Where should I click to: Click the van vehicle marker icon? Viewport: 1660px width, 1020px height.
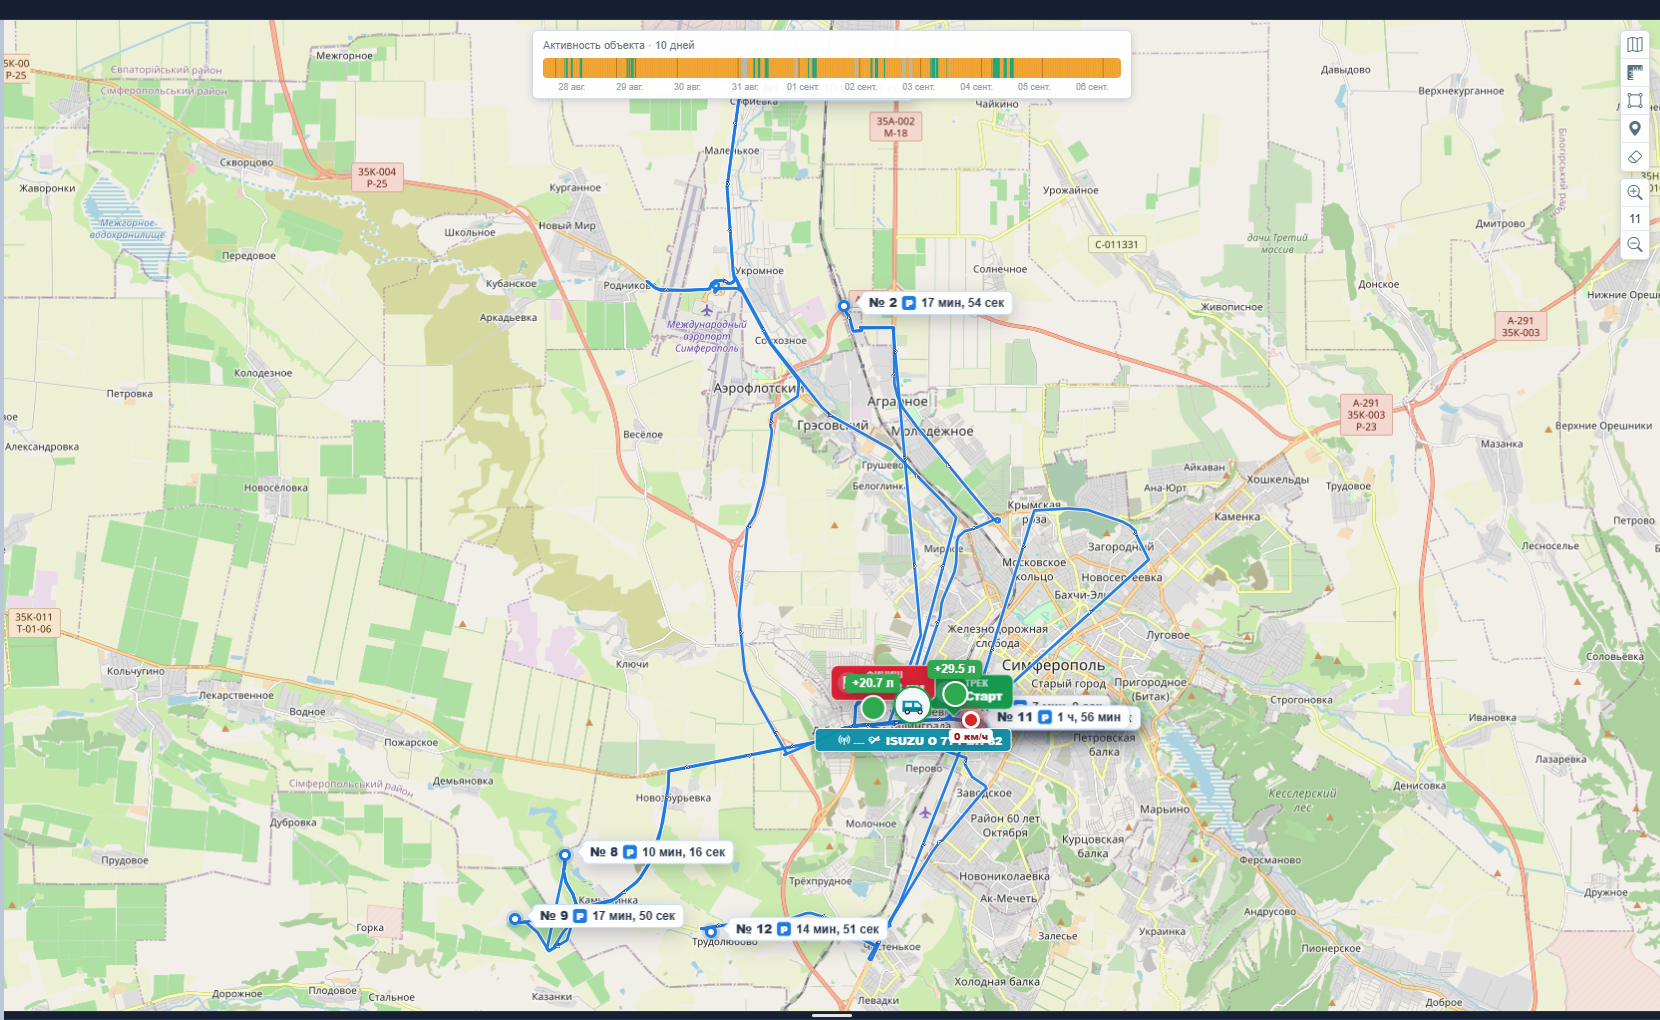pos(912,706)
